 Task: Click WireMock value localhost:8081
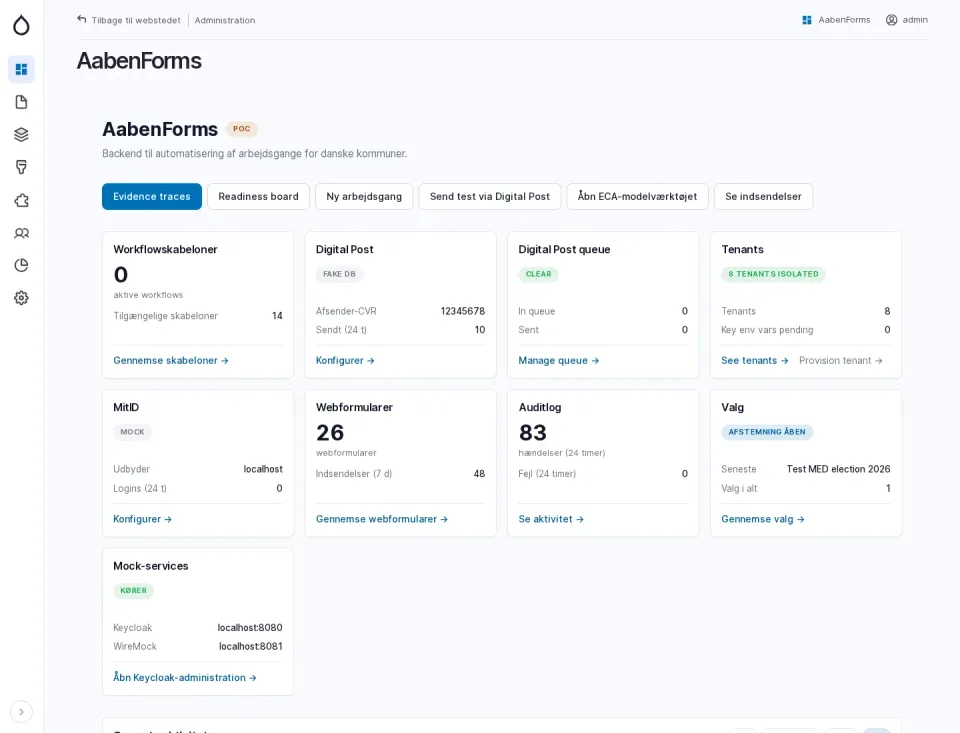coord(251,646)
